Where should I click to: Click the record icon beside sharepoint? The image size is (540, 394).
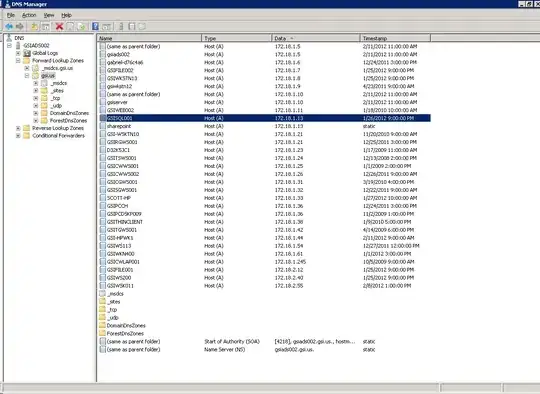coord(102,126)
